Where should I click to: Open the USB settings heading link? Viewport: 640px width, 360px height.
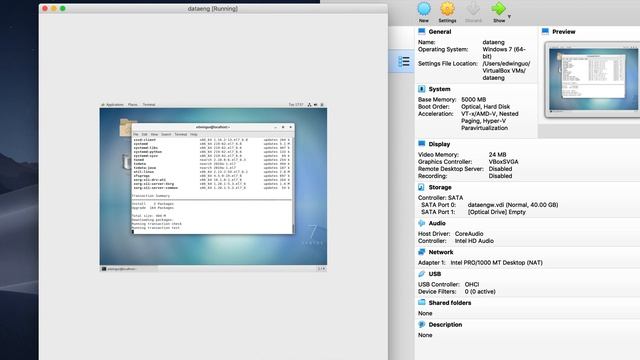435,274
